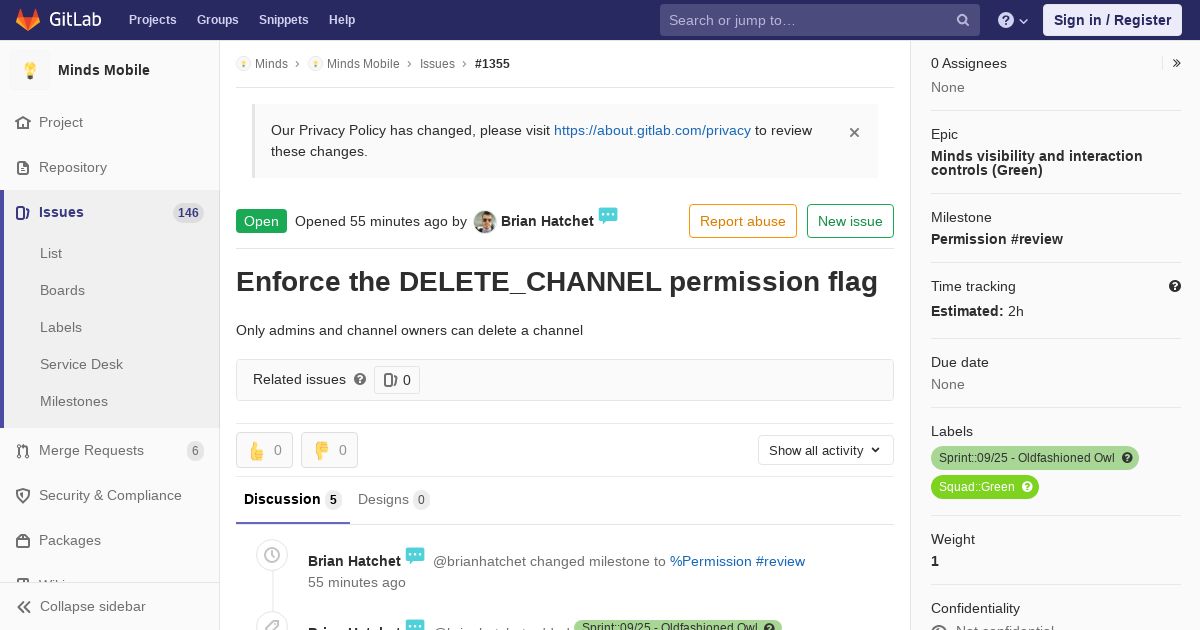
Task: Click the GitLab fox logo
Action: (28, 20)
